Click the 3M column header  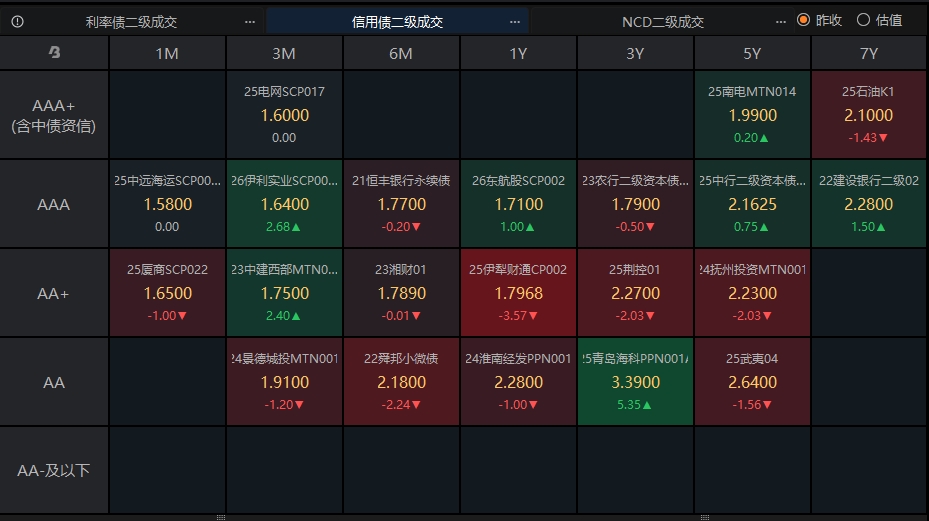284,53
